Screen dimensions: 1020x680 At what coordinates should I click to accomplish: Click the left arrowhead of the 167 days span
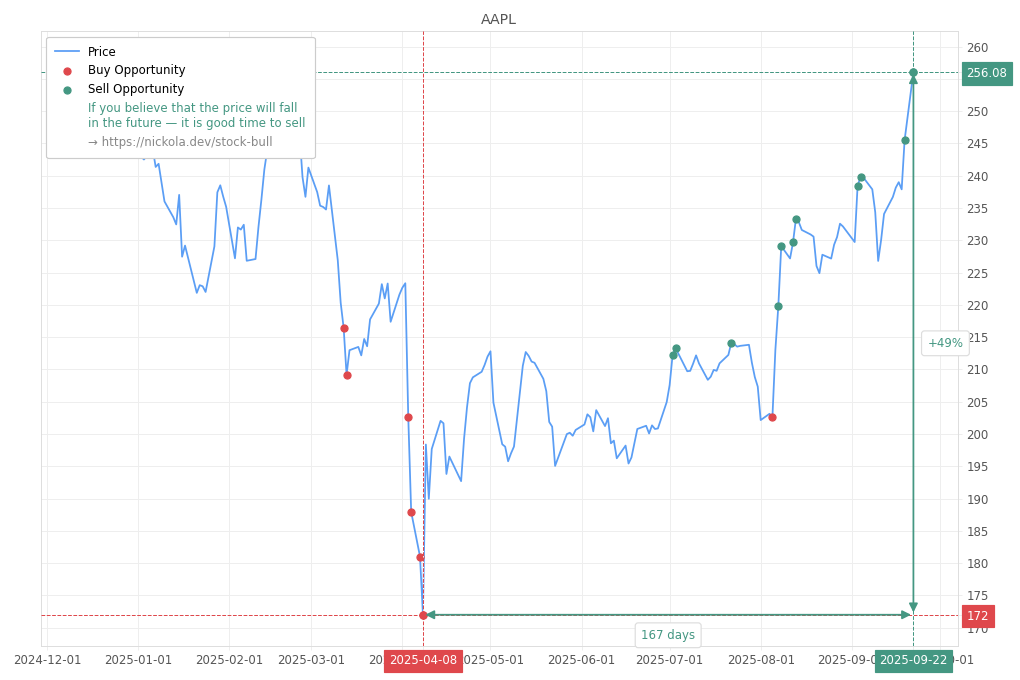431,615
